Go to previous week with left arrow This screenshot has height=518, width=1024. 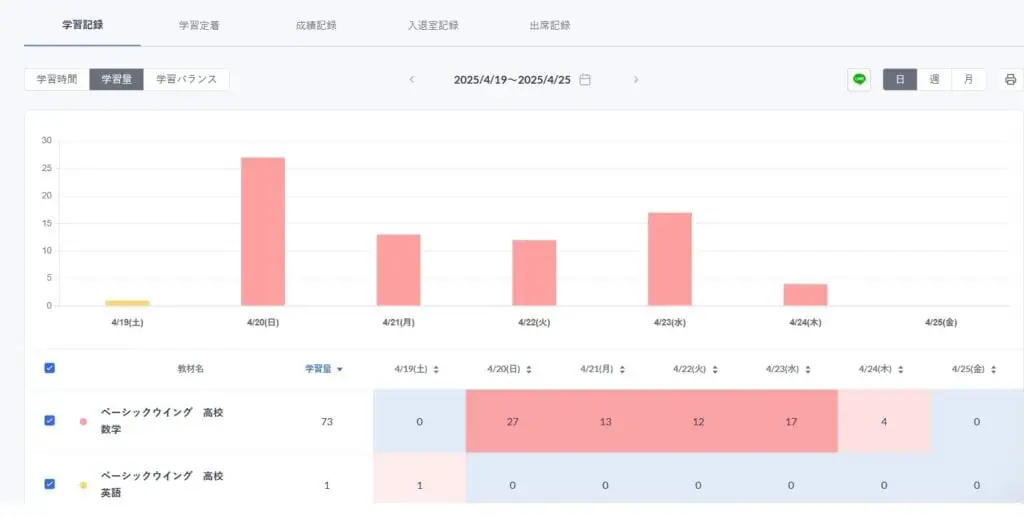(412, 80)
